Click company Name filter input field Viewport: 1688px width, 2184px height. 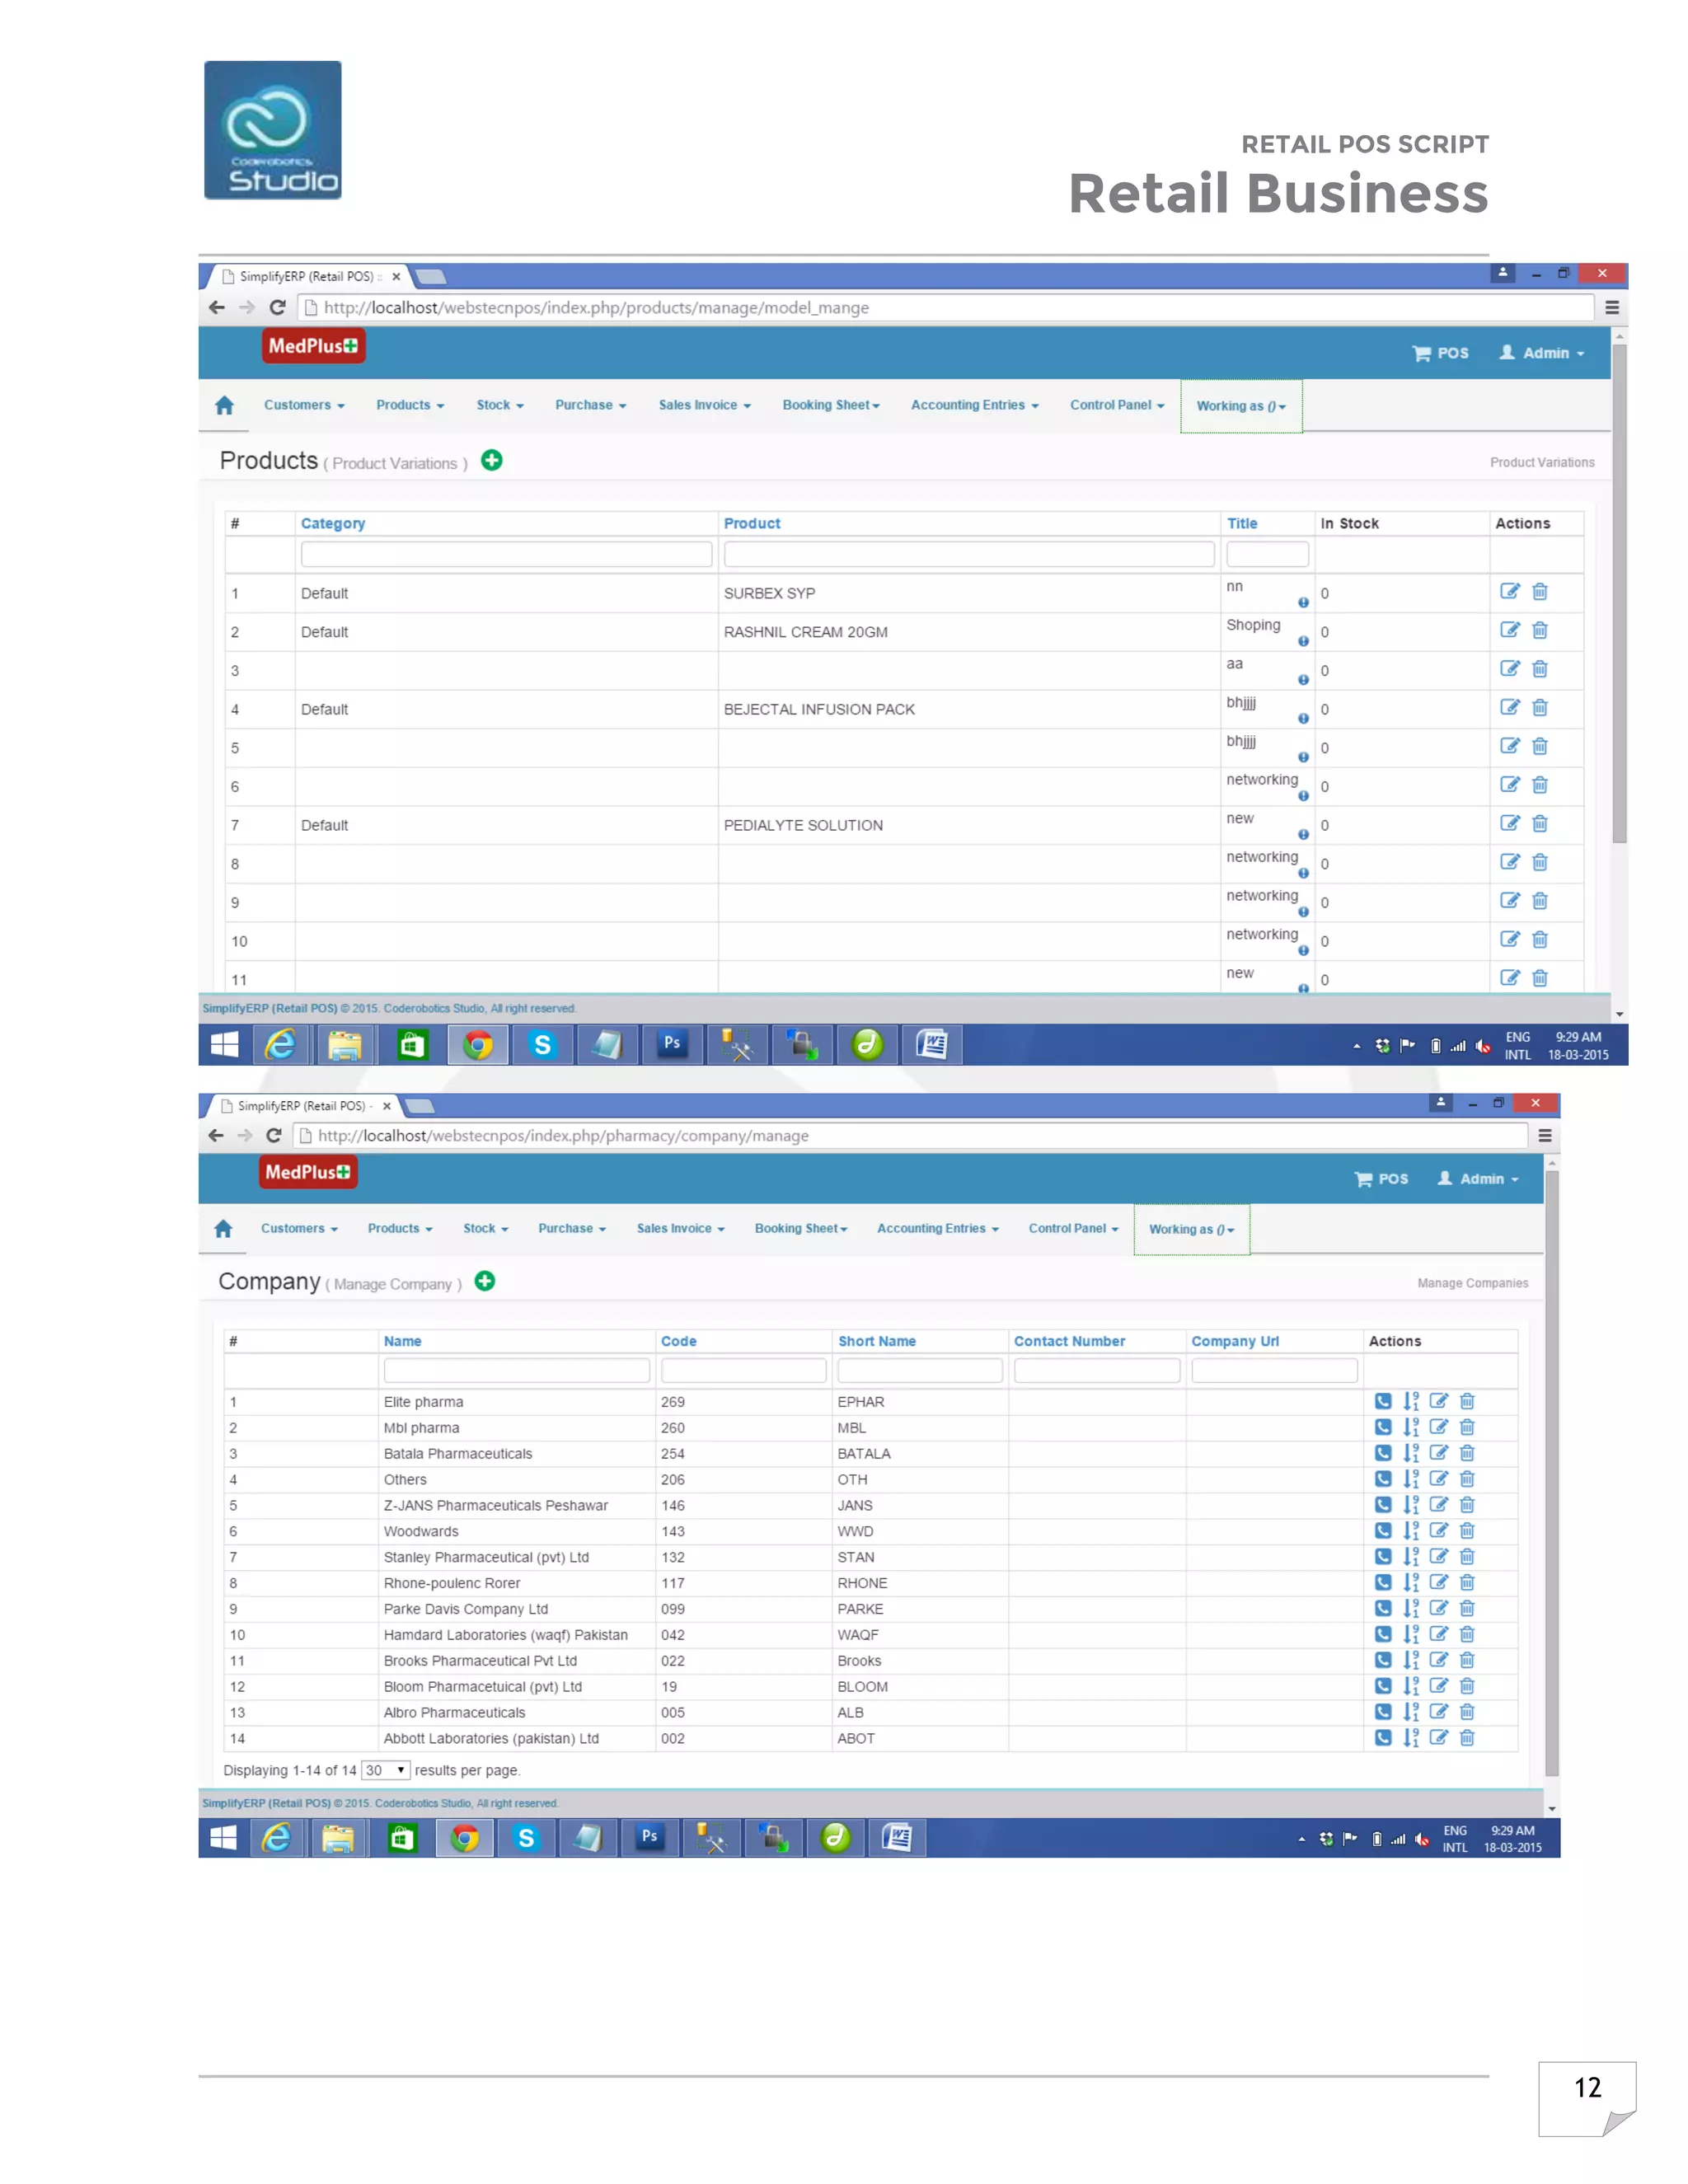517,1370
